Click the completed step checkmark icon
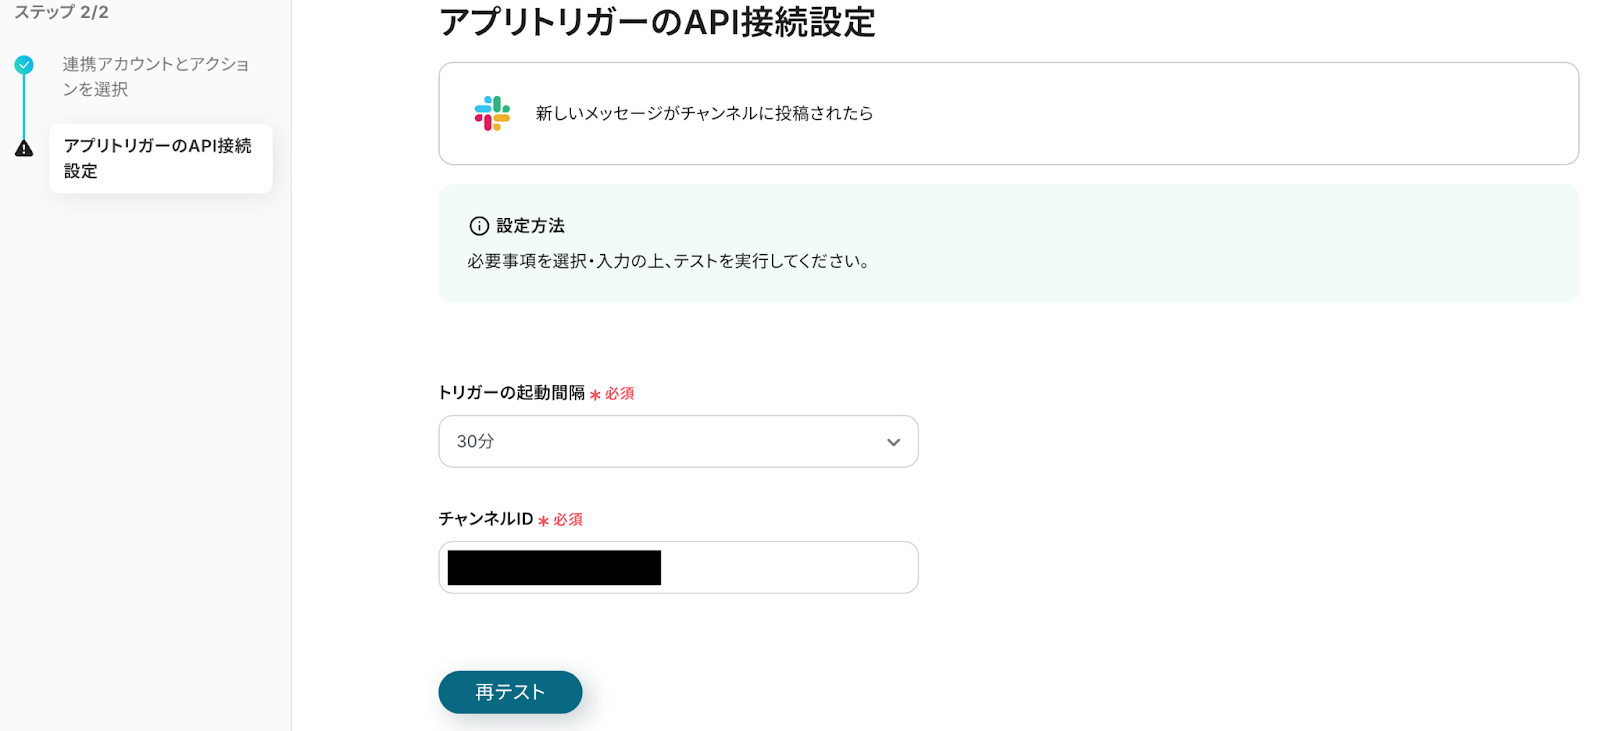Image resolution: width=1600 pixels, height=731 pixels. 24,65
